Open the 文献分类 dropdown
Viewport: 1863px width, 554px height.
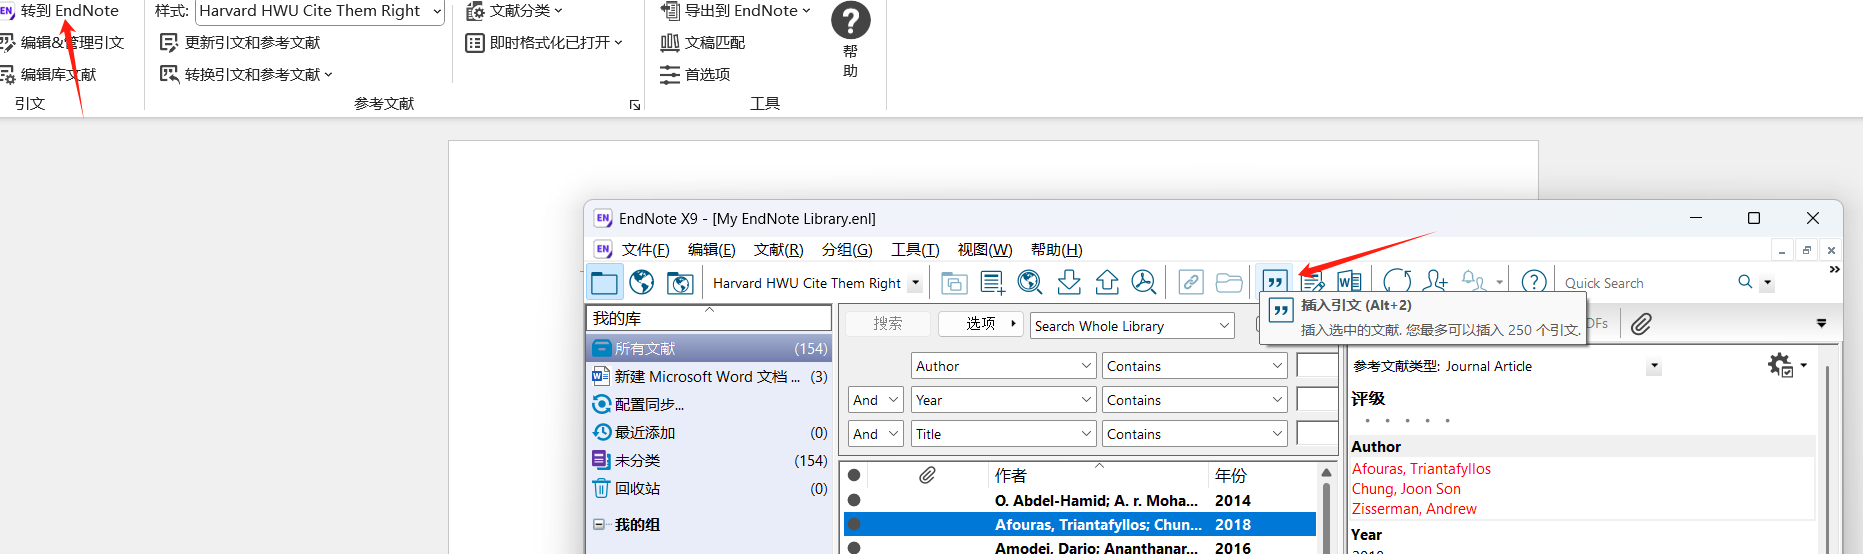[514, 11]
